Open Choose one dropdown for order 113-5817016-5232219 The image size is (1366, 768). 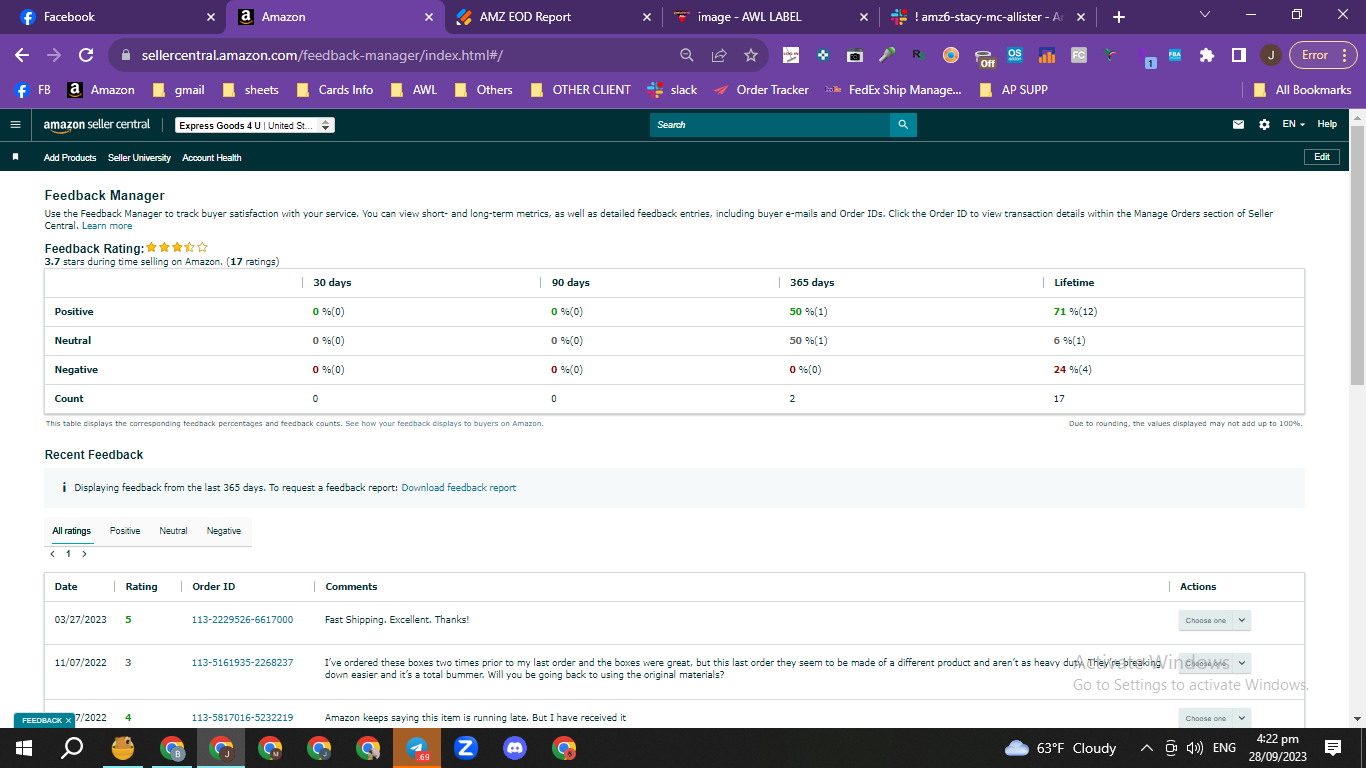coord(1214,718)
